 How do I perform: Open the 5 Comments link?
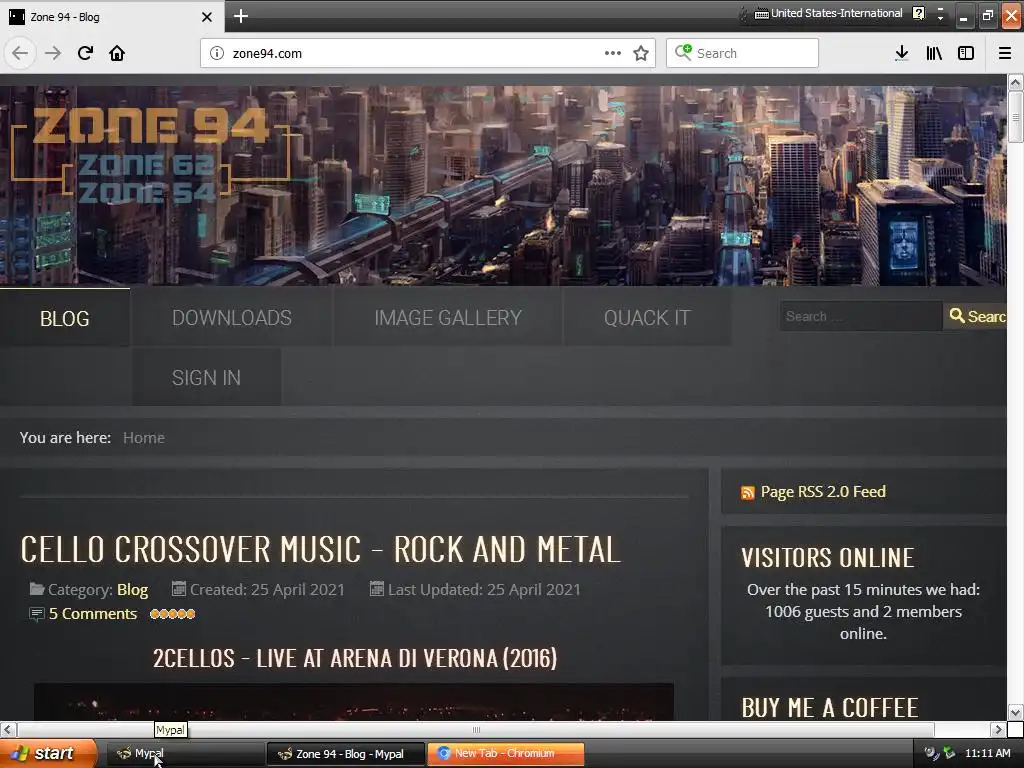(x=93, y=614)
